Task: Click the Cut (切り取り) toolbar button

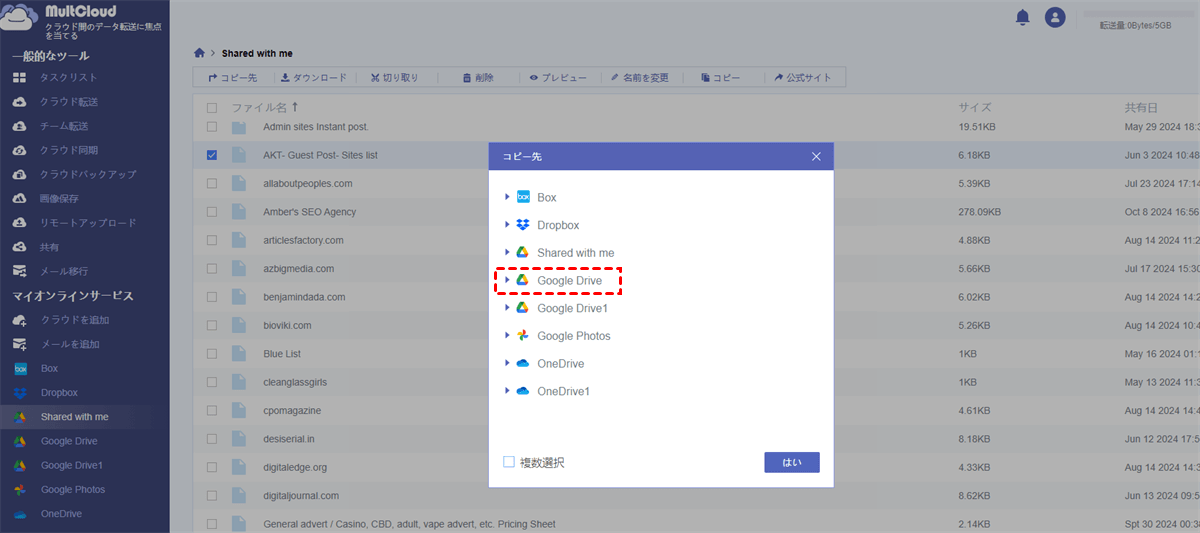Action: click(x=394, y=77)
